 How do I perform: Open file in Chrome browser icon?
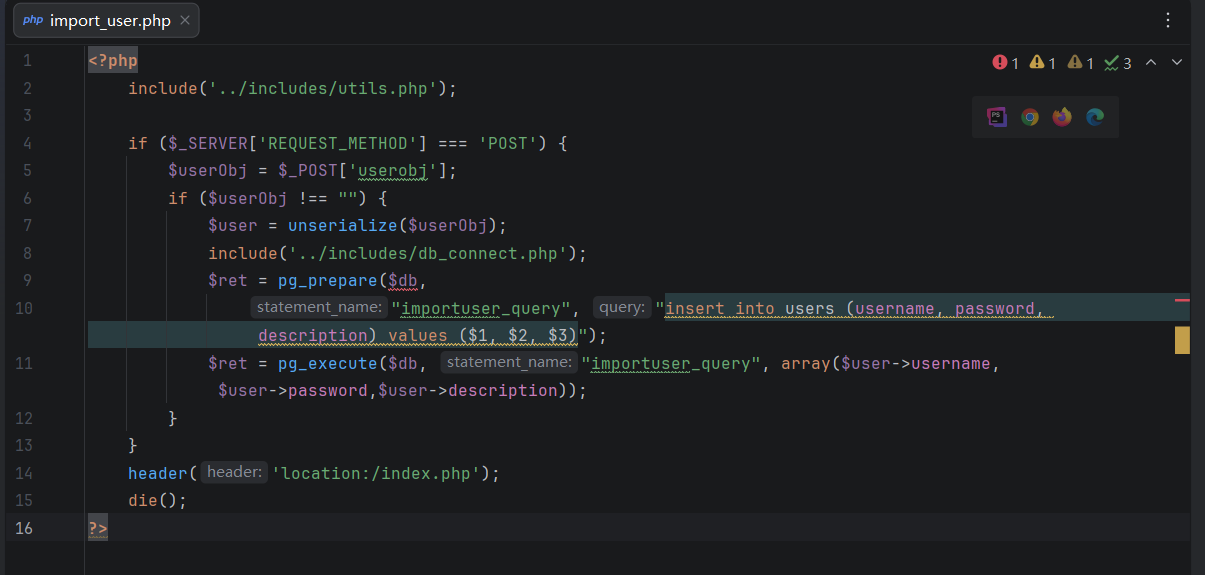tap(1029, 117)
